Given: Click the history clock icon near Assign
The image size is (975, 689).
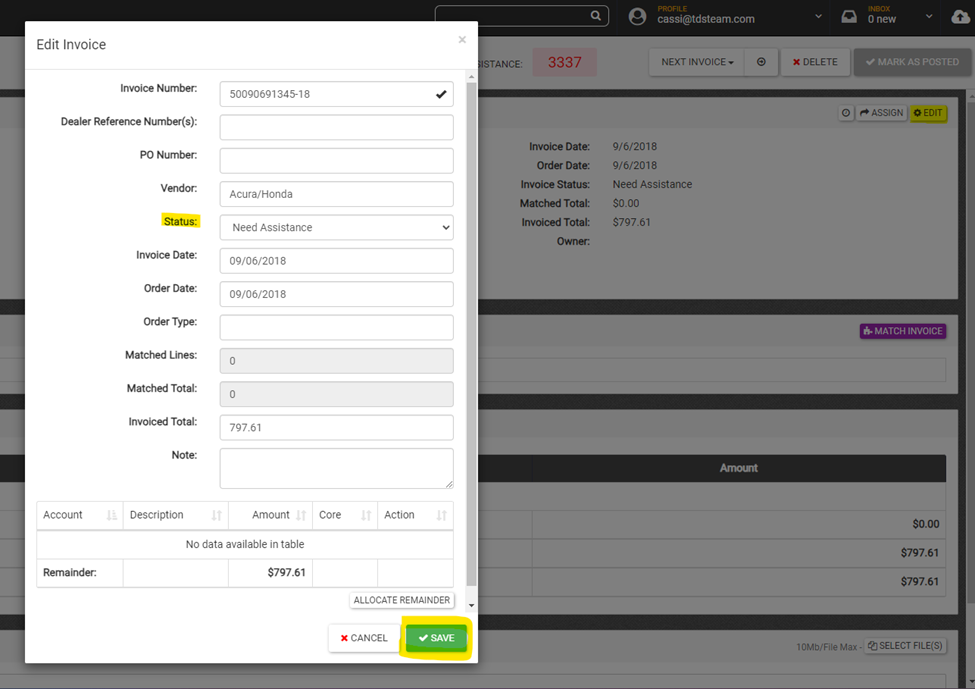Looking at the screenshot, I should tap(846, 113).
